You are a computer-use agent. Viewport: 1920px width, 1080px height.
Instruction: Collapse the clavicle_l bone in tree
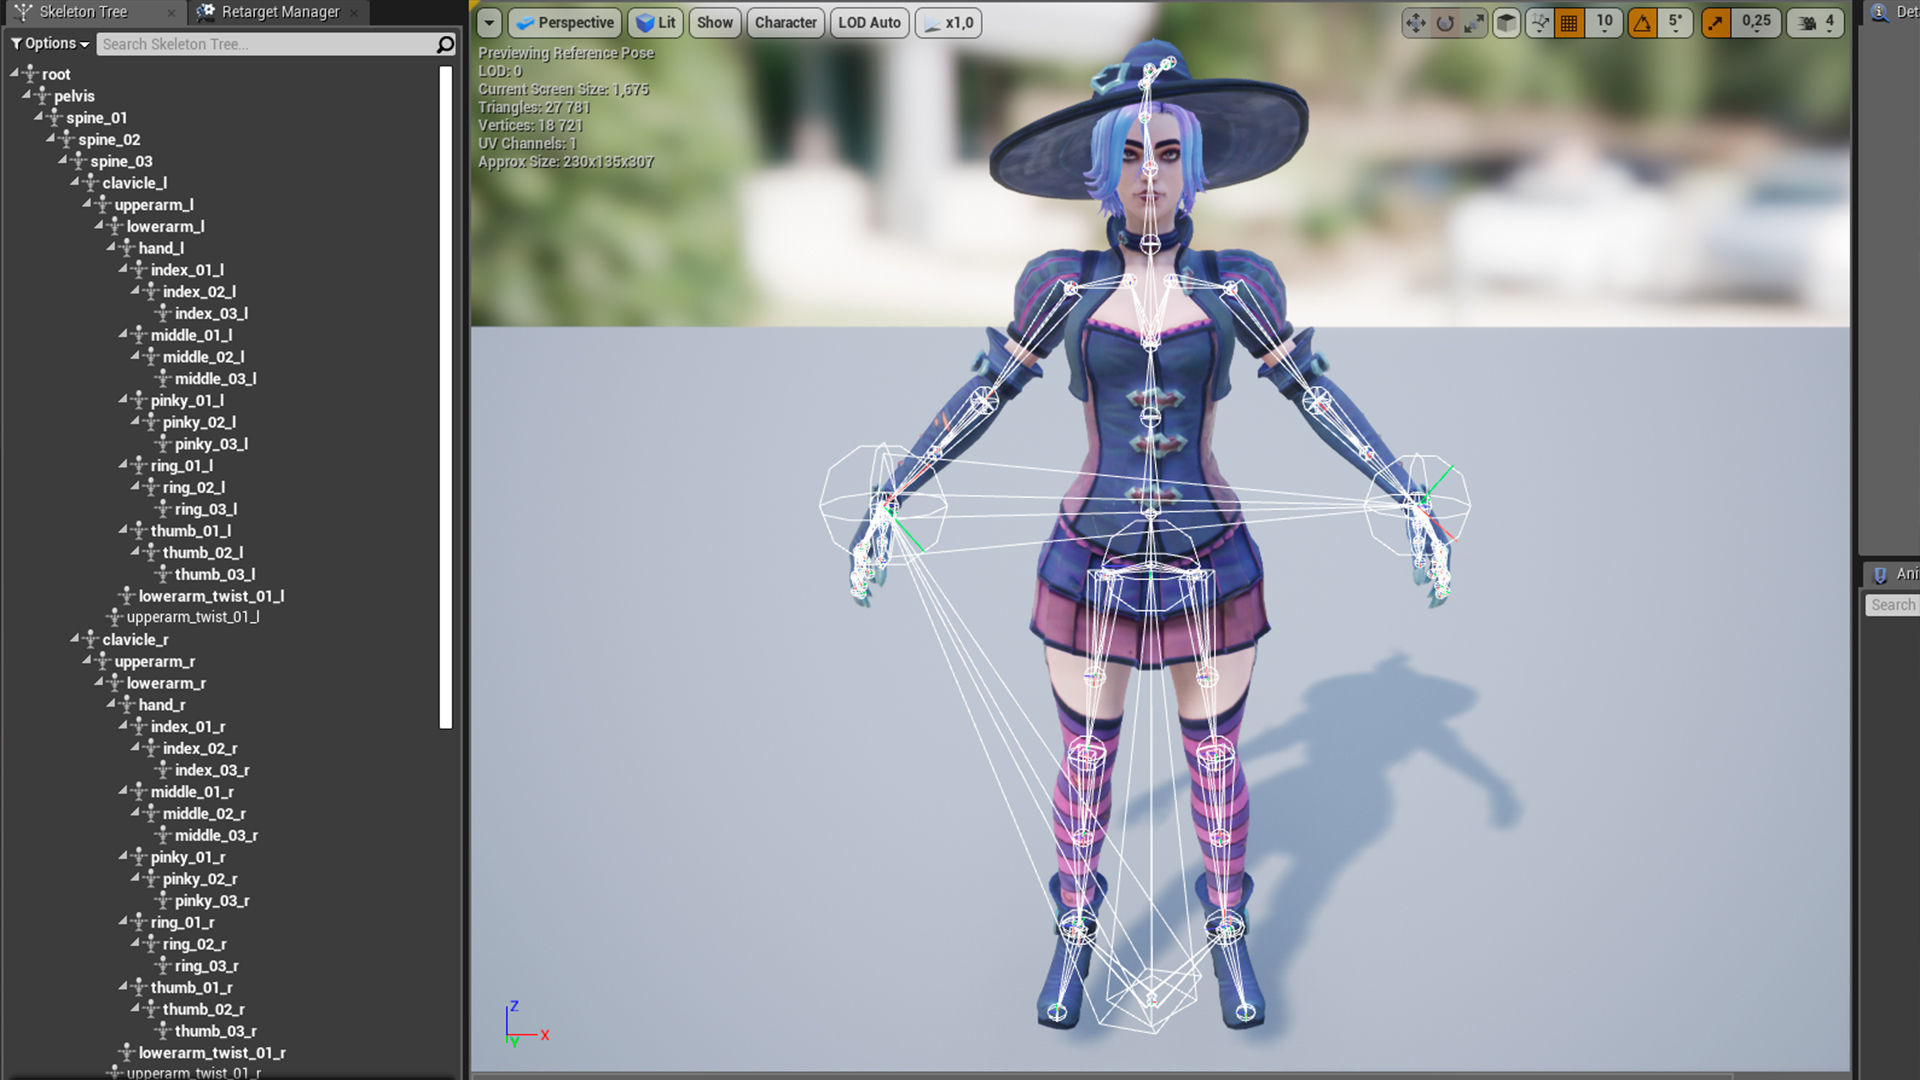coord(75,183)
